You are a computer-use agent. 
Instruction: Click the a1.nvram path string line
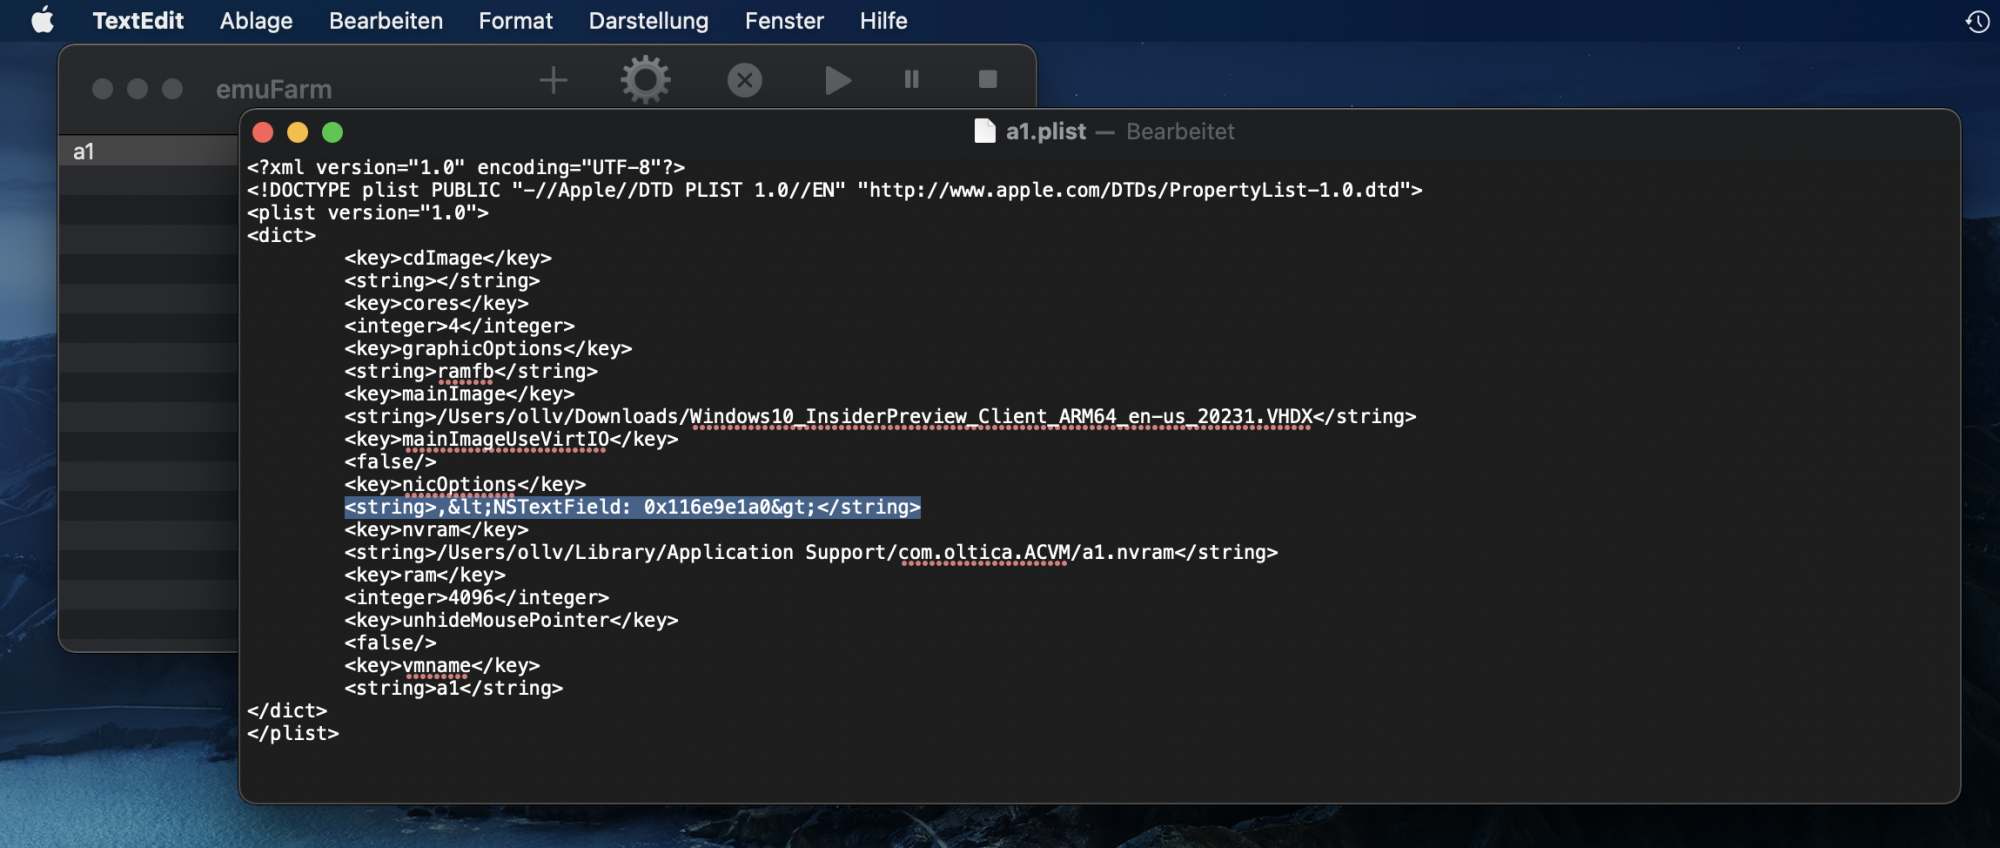(811, 552)
